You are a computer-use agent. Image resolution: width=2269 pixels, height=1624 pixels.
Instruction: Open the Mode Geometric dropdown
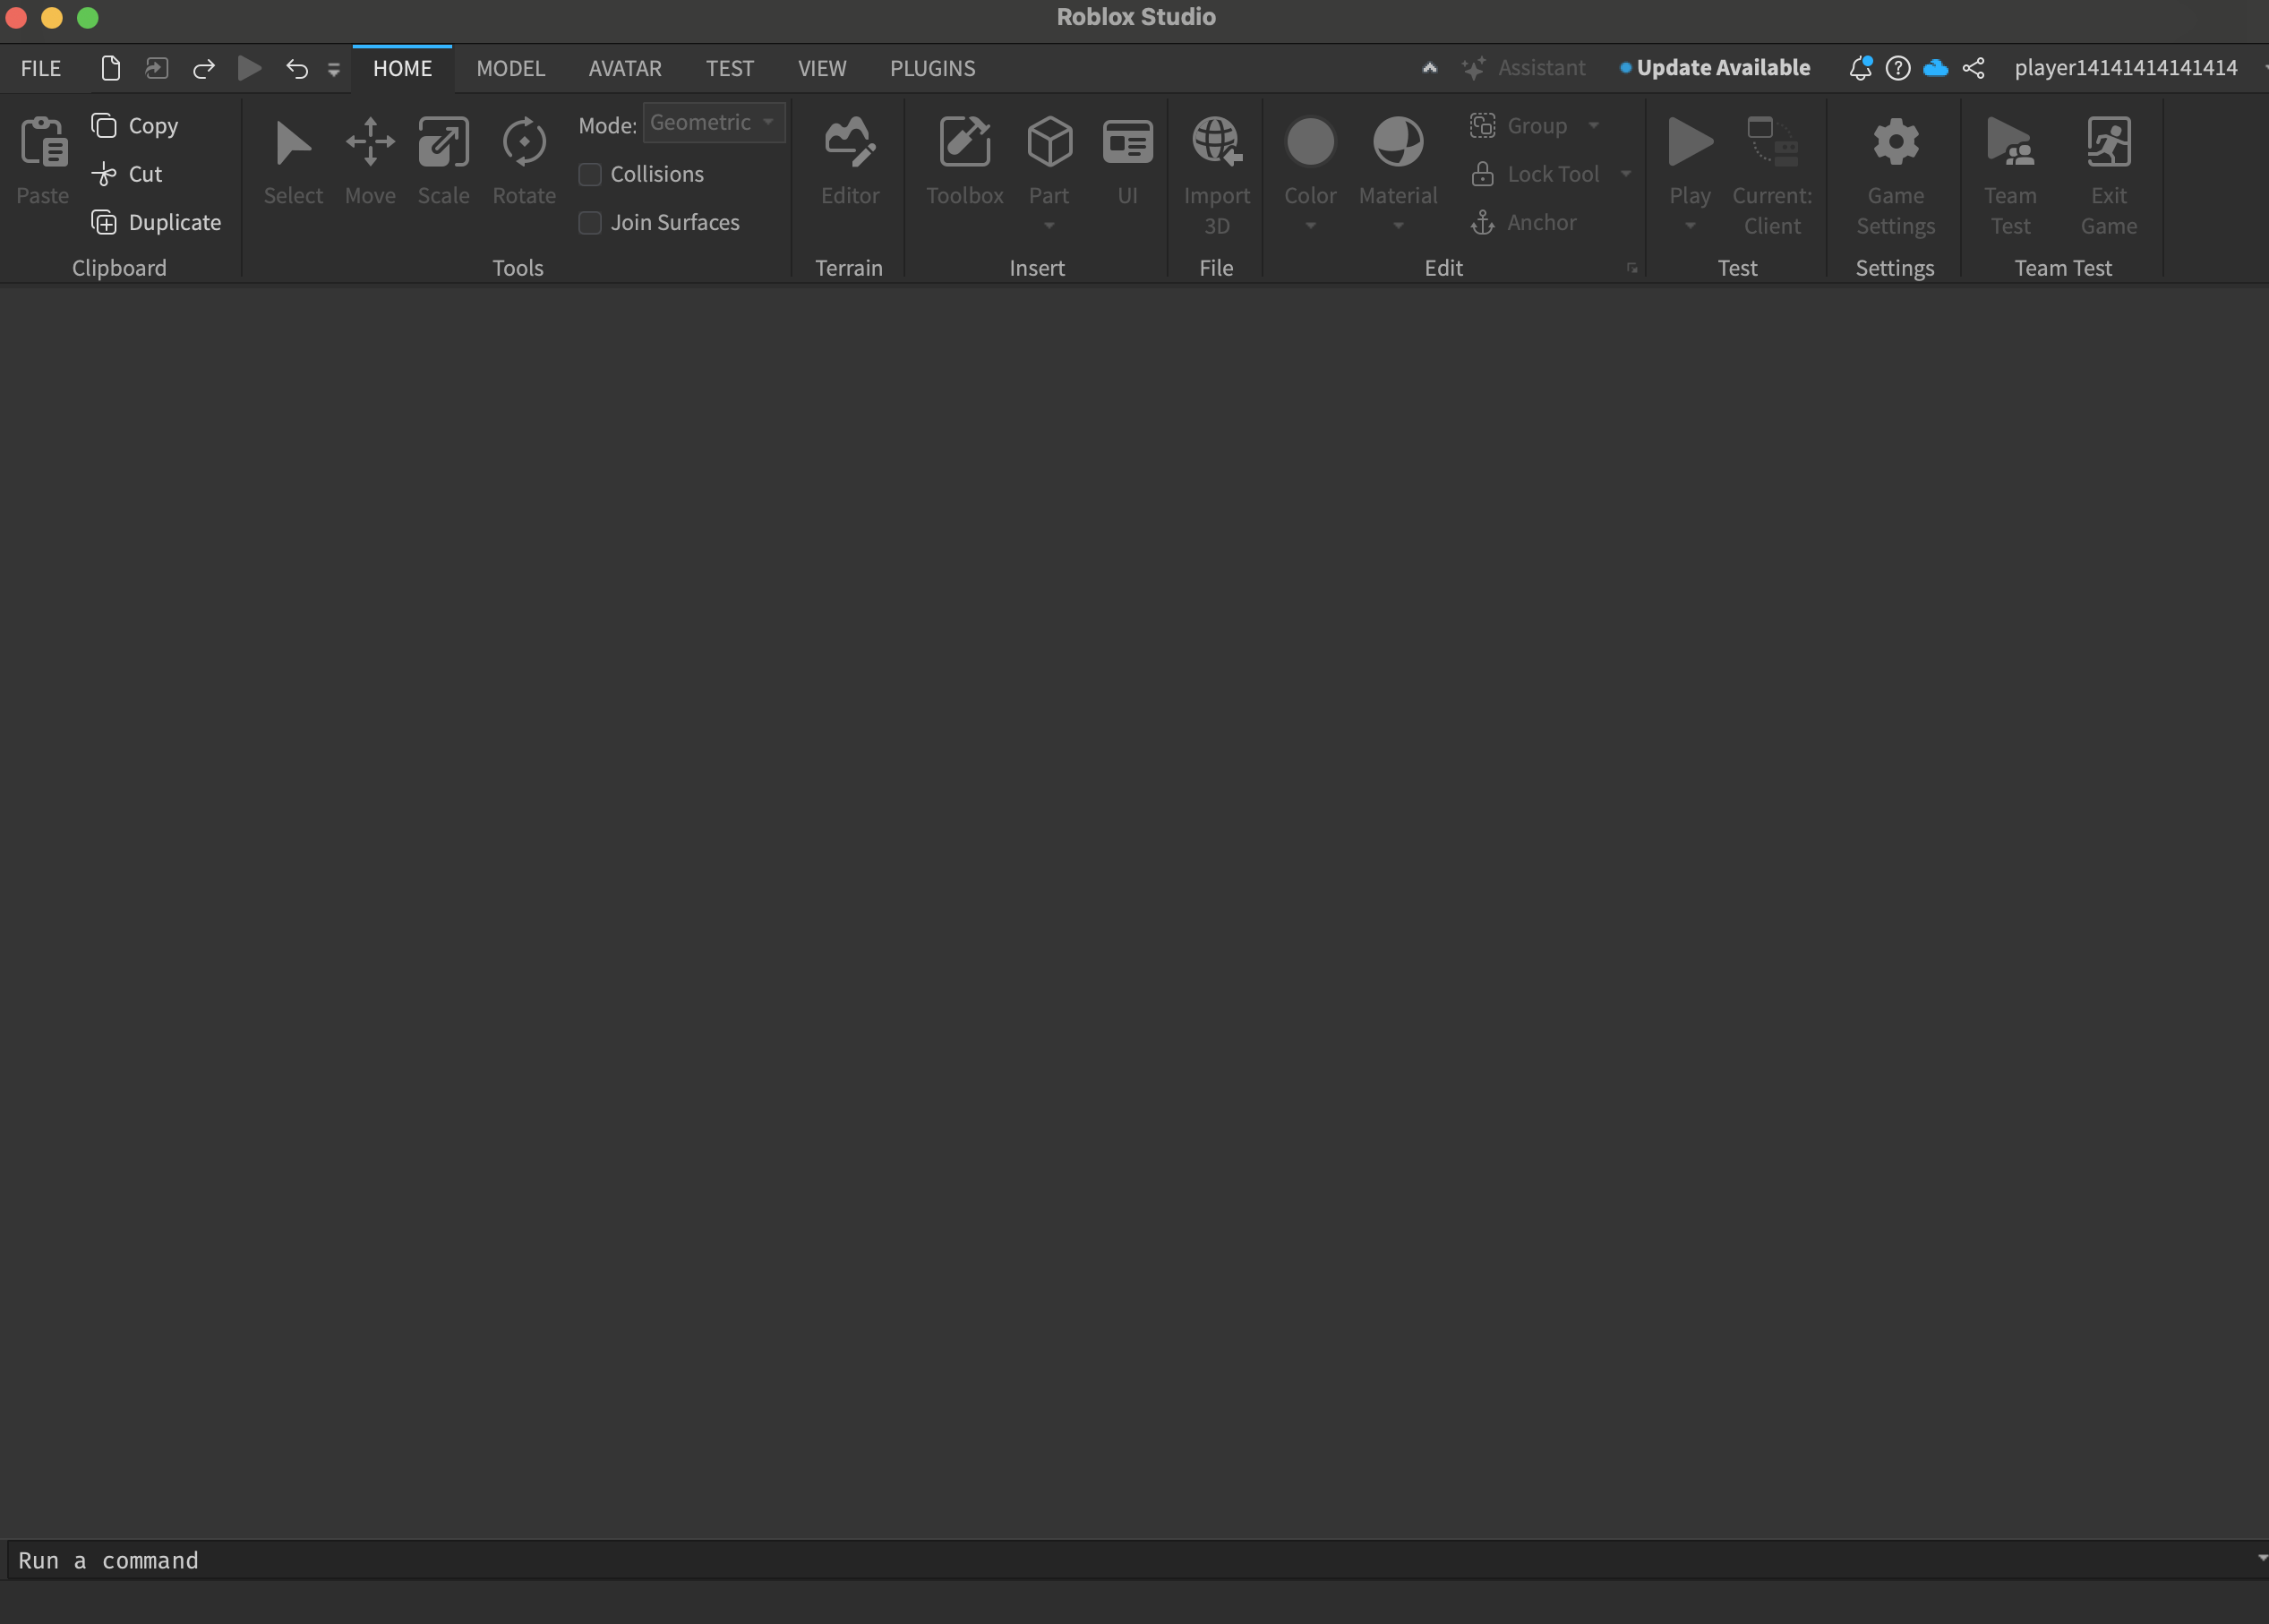[x=713, y=123]
